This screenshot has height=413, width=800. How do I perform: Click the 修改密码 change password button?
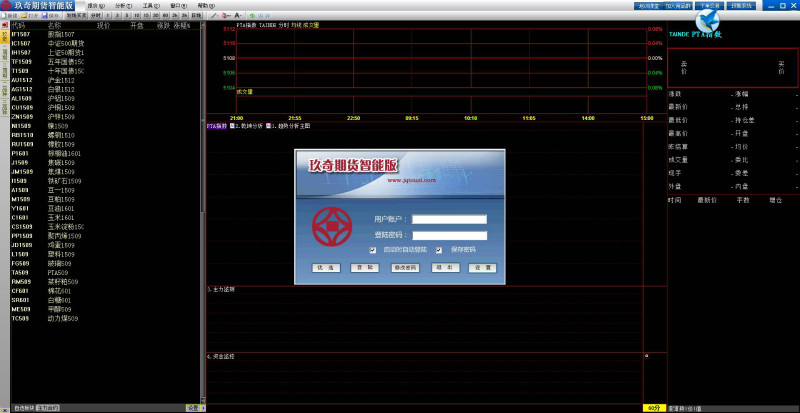point(403,268)
